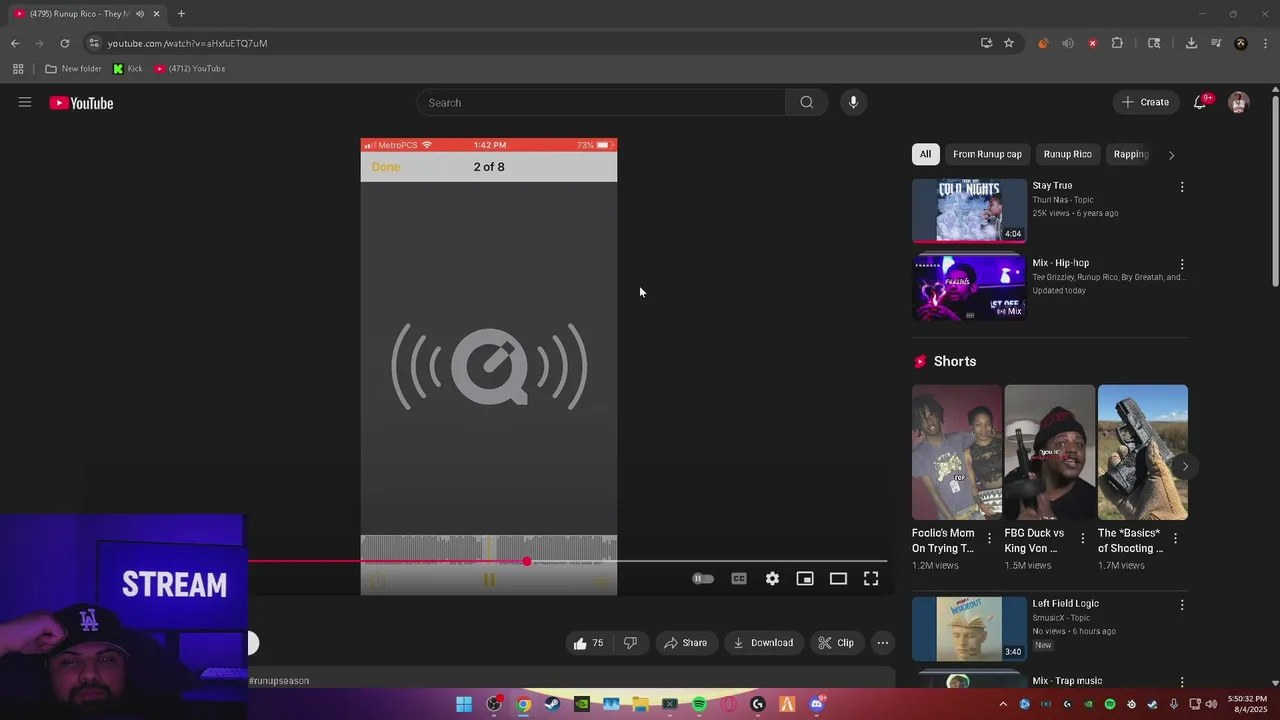Screen dimensions: 1280x720
Task: Open options menu for Left Field Logic
Action: click(1182, 605)
